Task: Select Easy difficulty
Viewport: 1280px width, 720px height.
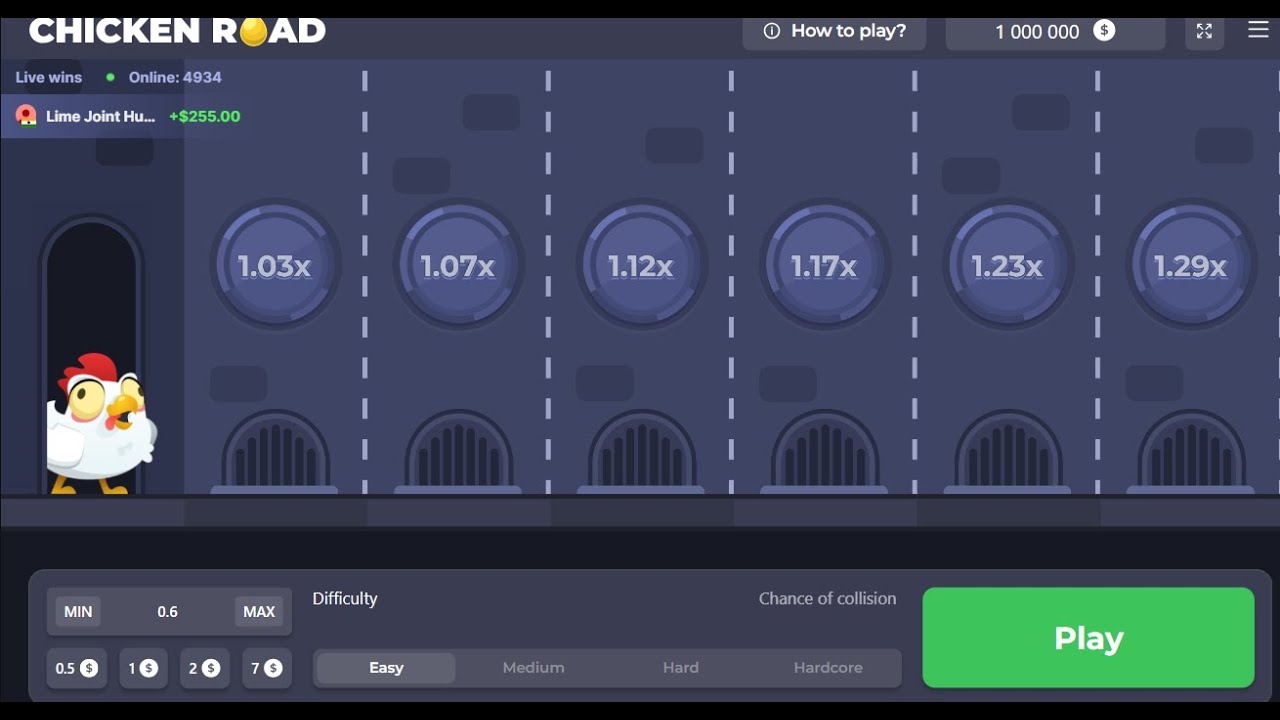Action: pyautogui.click(x=386, y=668)
